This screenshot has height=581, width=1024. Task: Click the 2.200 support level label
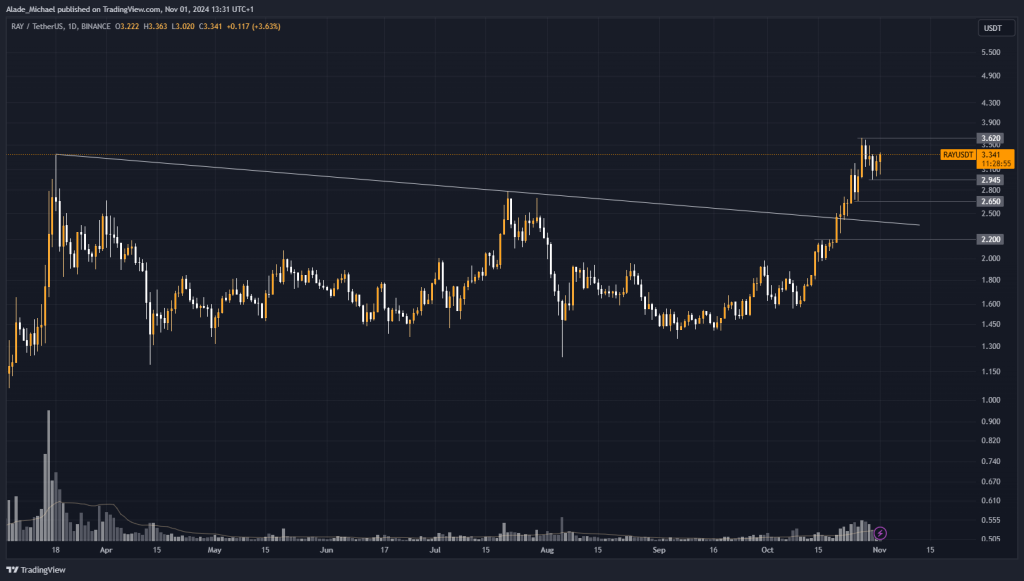click(989, 240)
